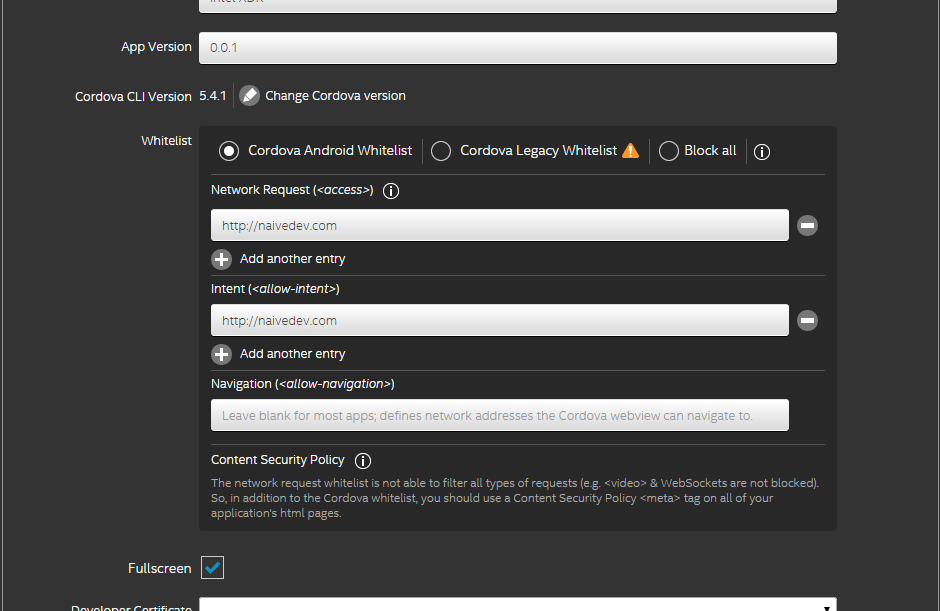The height and width of the screenshot is (611, 940).
Task: Click plus icon under Intent field
Action: (222, 354)
